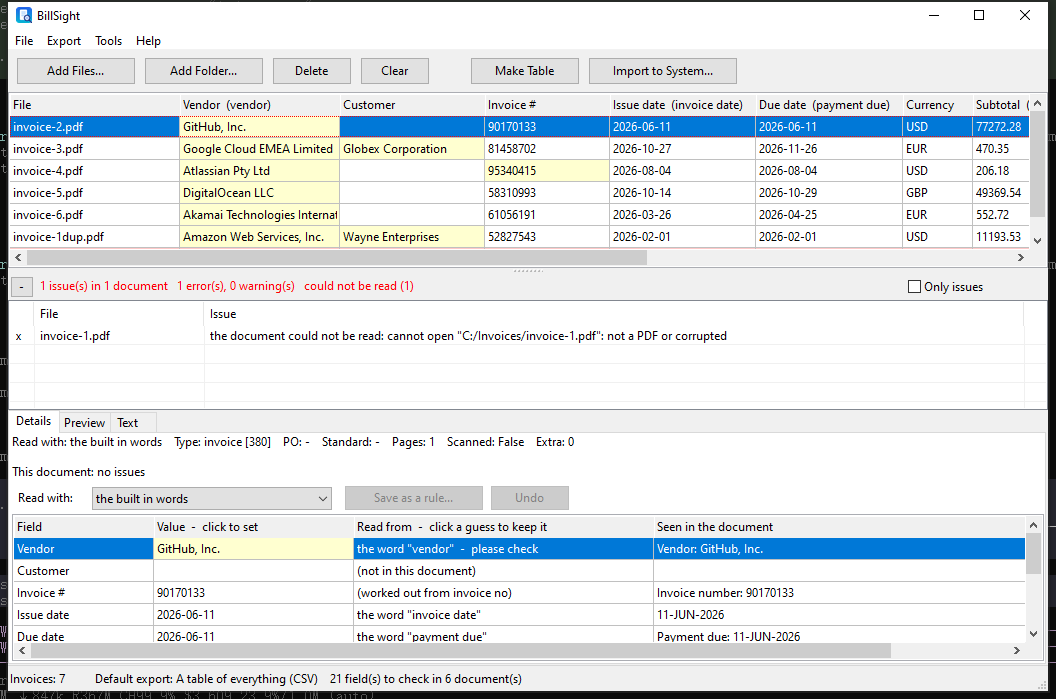Click the disabled Save as a rule... button

tap(414, 498)
